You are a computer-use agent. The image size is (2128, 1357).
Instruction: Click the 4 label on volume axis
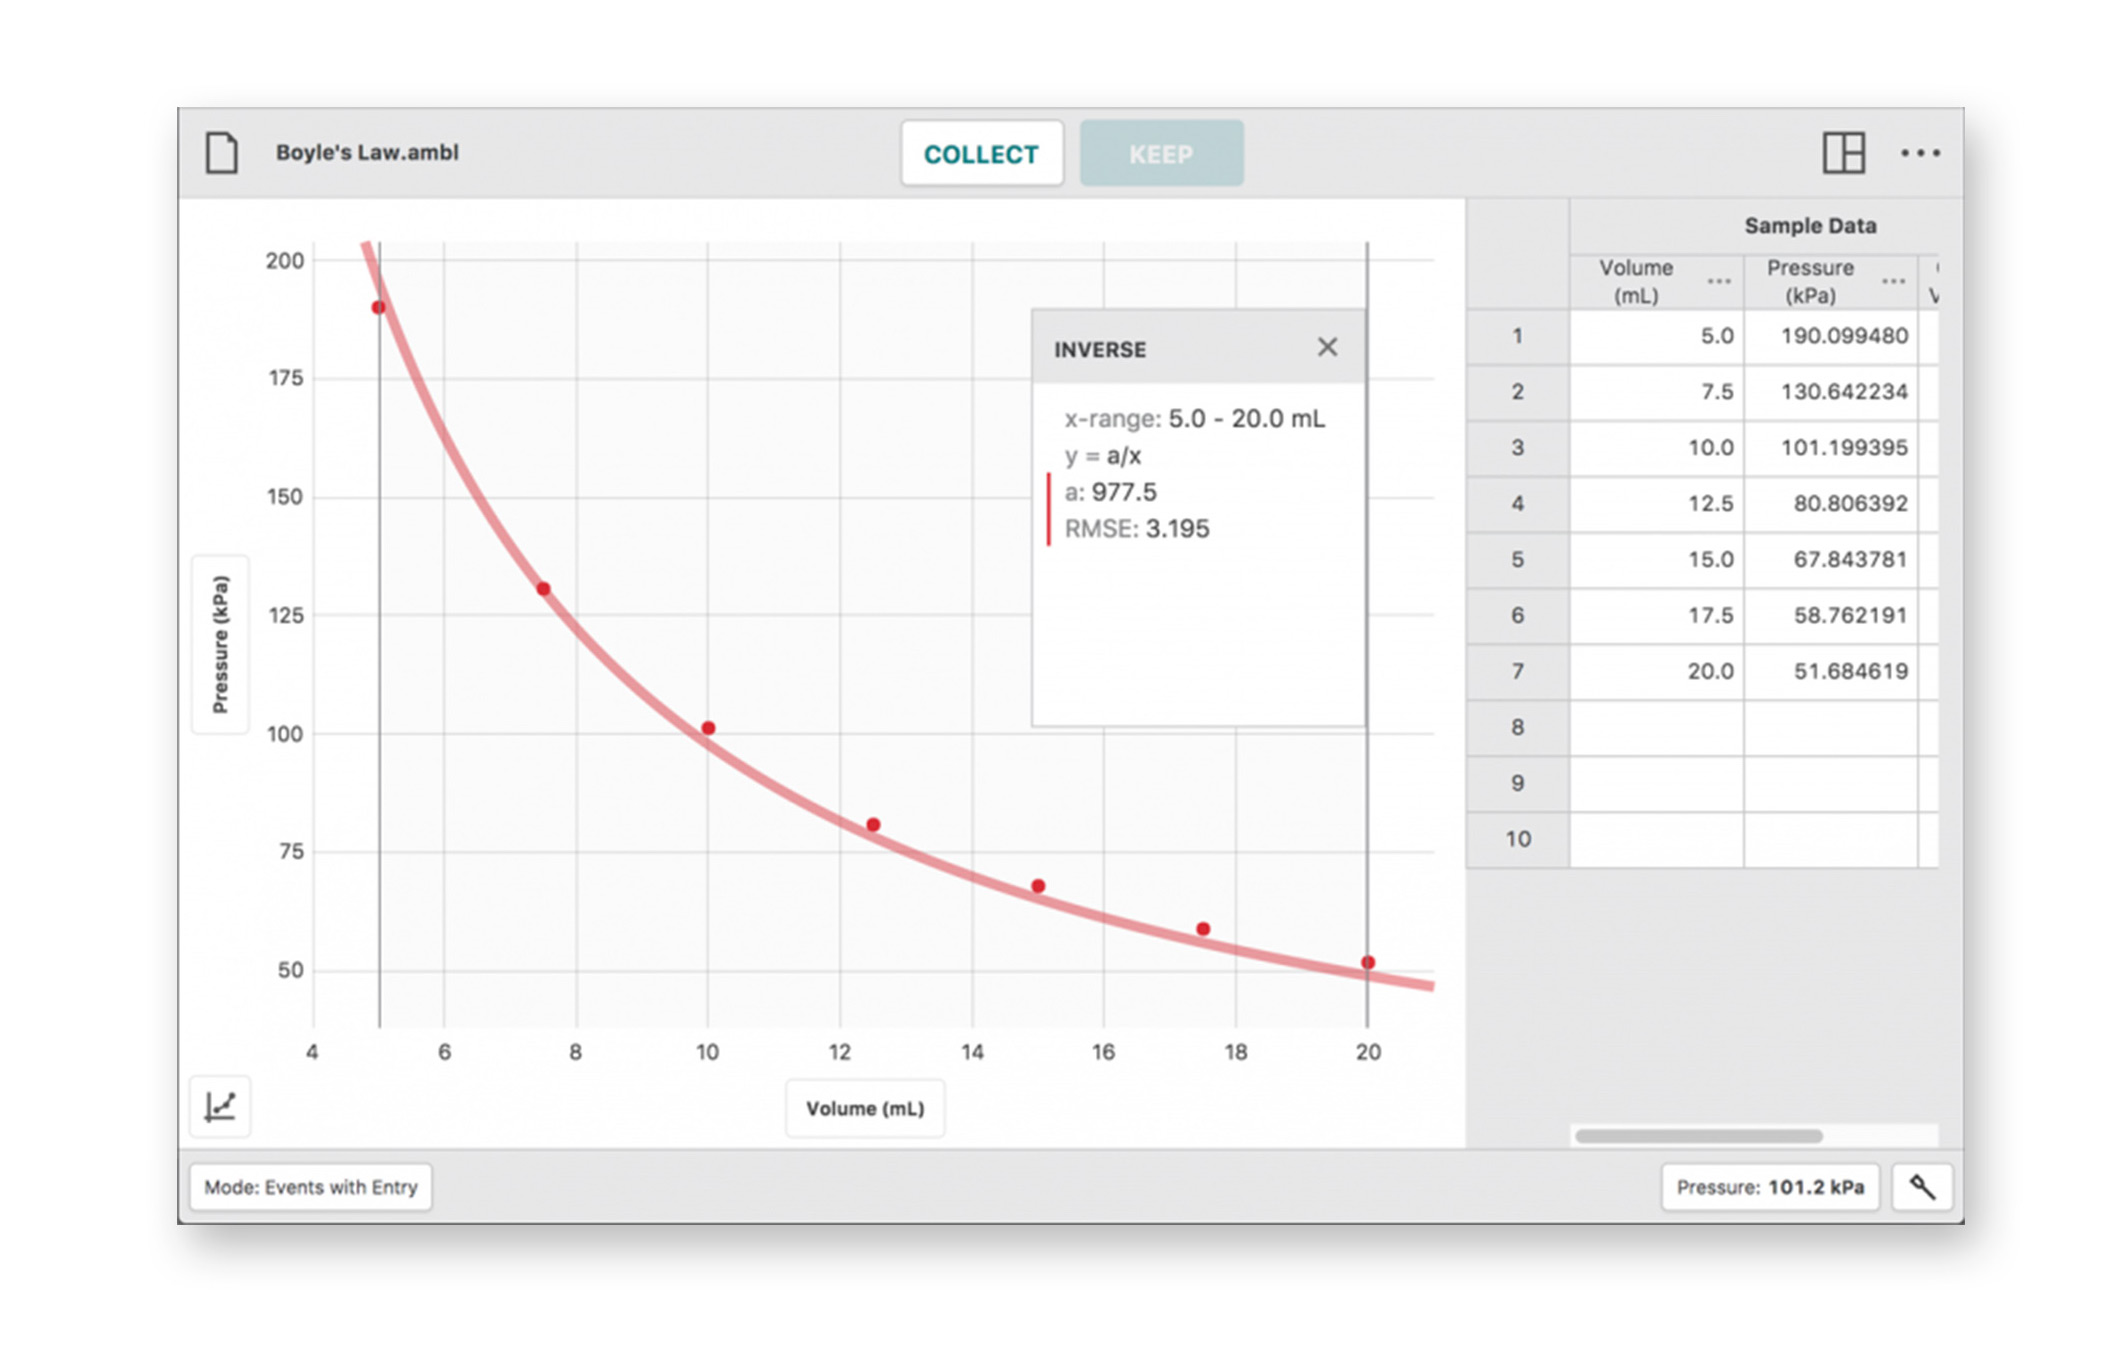point(312,1052)
